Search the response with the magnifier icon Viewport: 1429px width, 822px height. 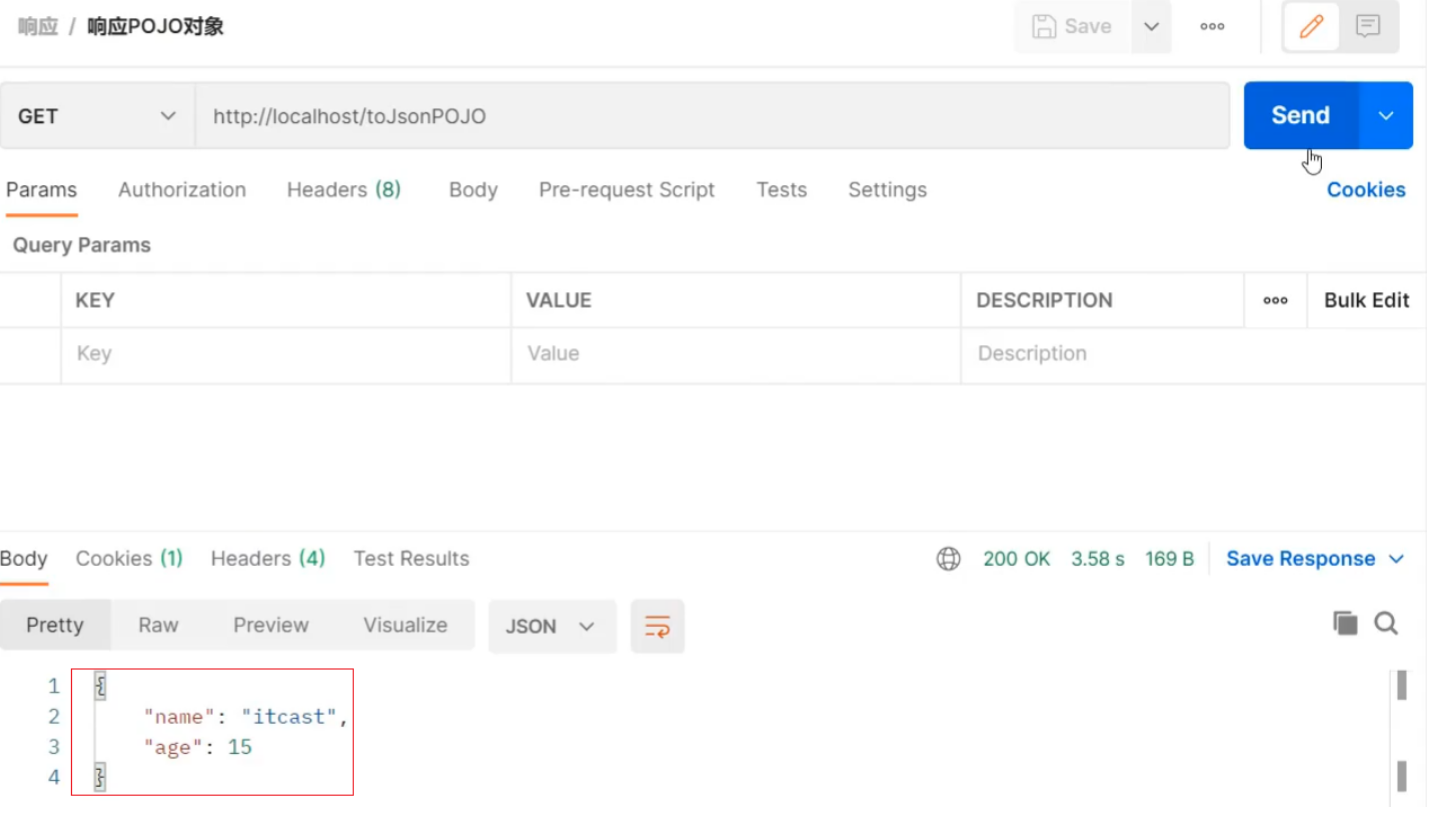click(1386, 622)
